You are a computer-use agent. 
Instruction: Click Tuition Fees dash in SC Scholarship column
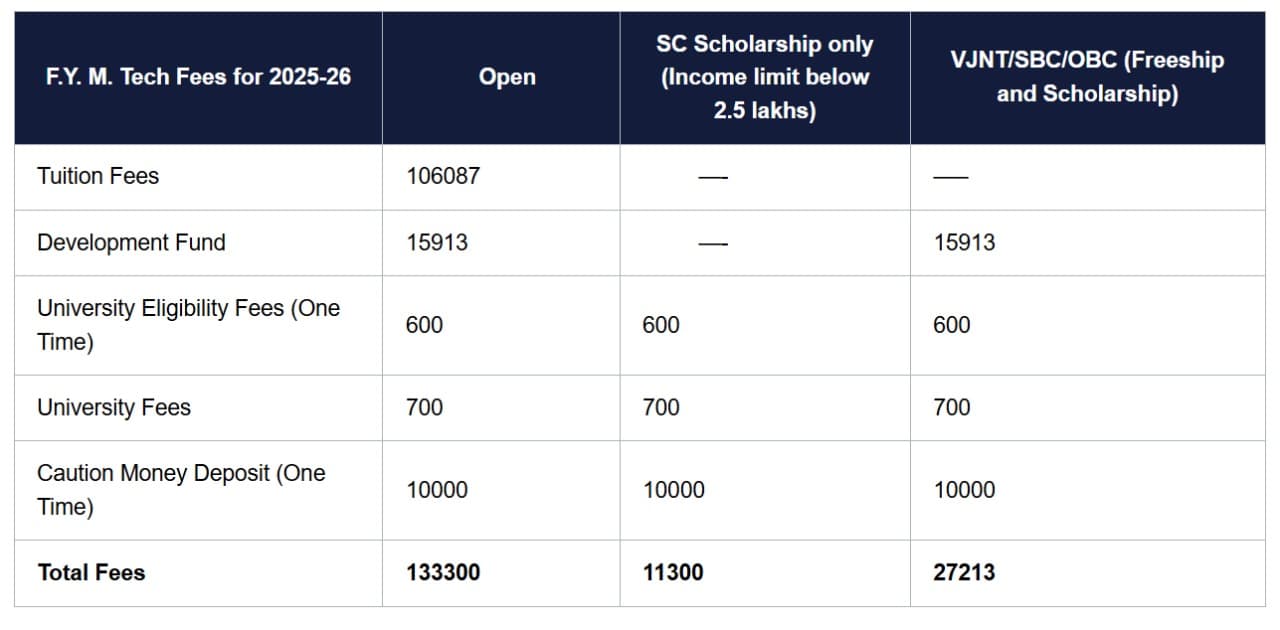(x=713, y=177)
